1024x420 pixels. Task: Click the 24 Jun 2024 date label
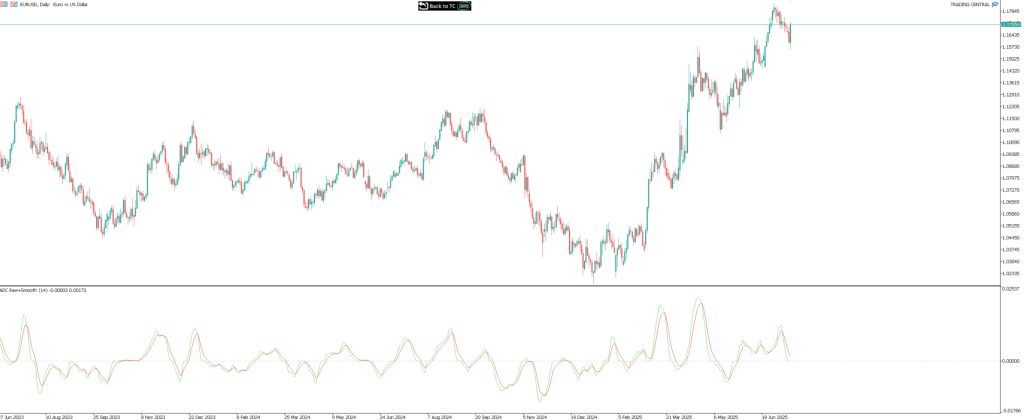tap(392, 415)
